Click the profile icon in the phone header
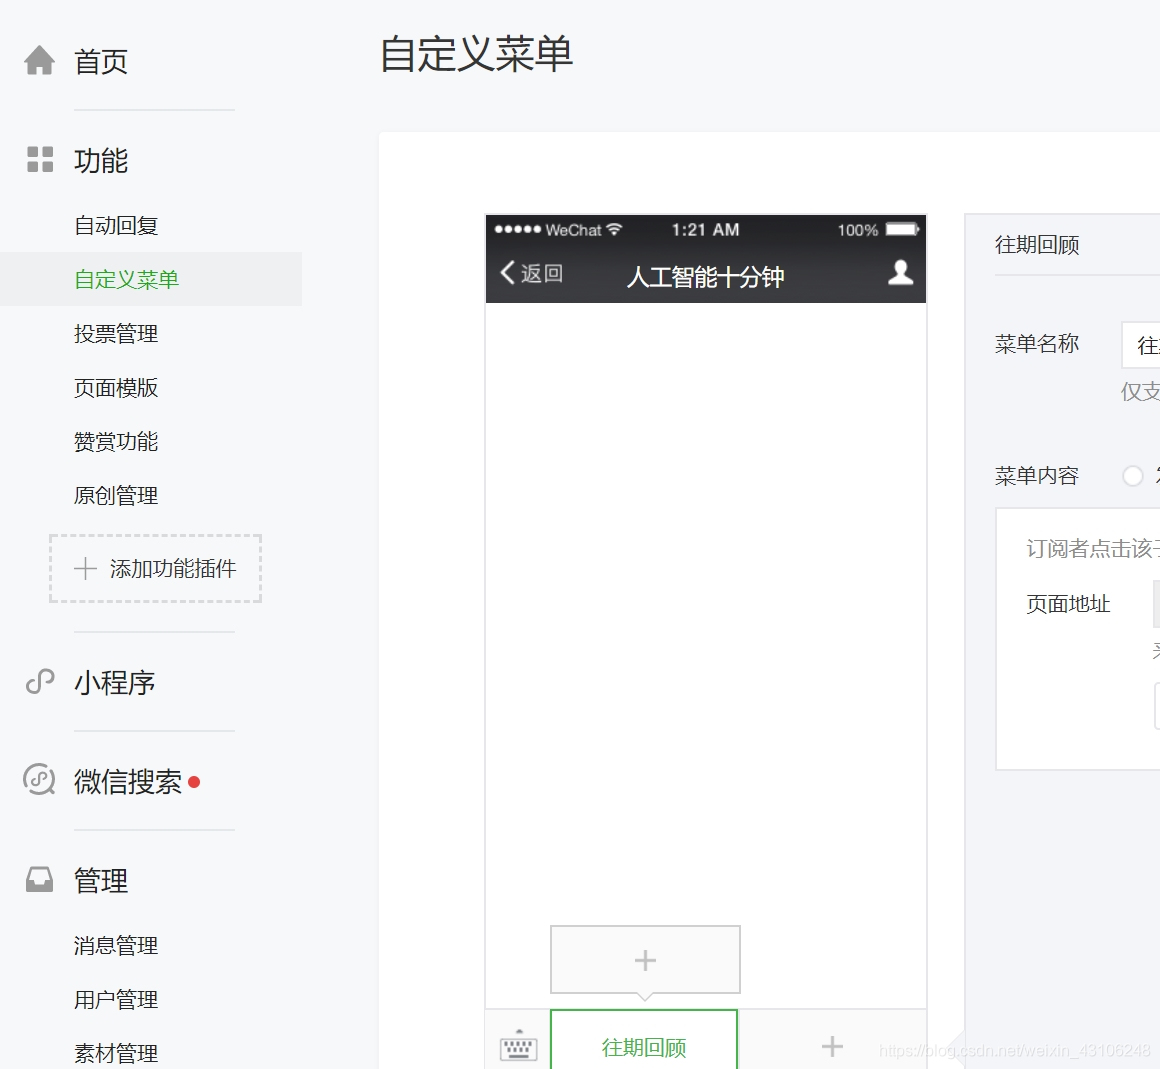1160x1069 pixels. [x=900, y=272]
